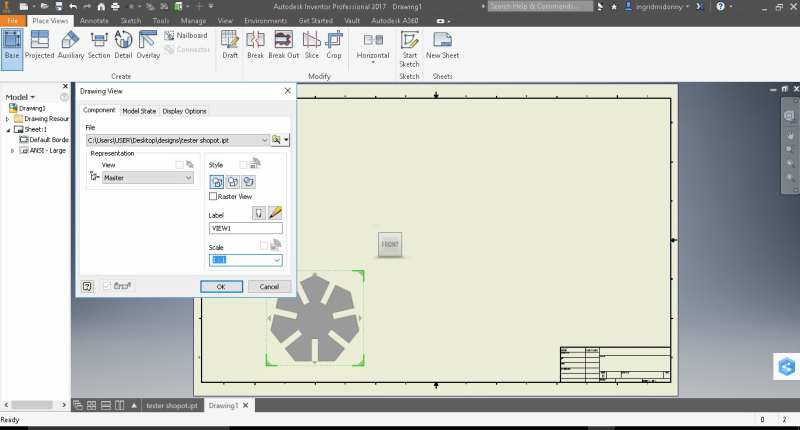The width and height of the screenshot is (800, 430).
Task: Click the Label field VIEW1
Action: click(245, 229)
